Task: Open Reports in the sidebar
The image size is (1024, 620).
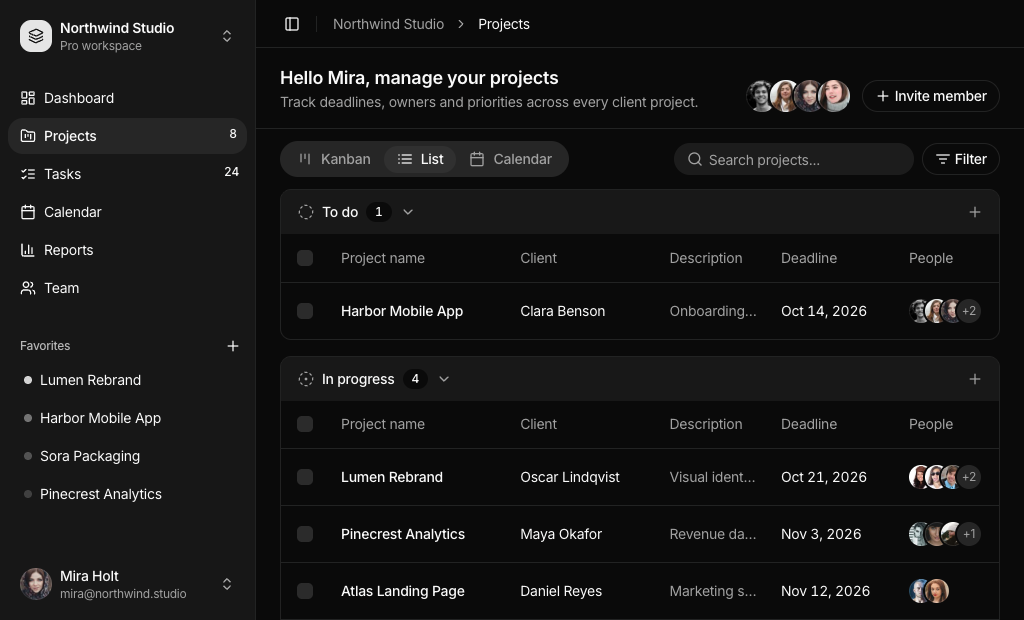Action: [x=127, y=250]
